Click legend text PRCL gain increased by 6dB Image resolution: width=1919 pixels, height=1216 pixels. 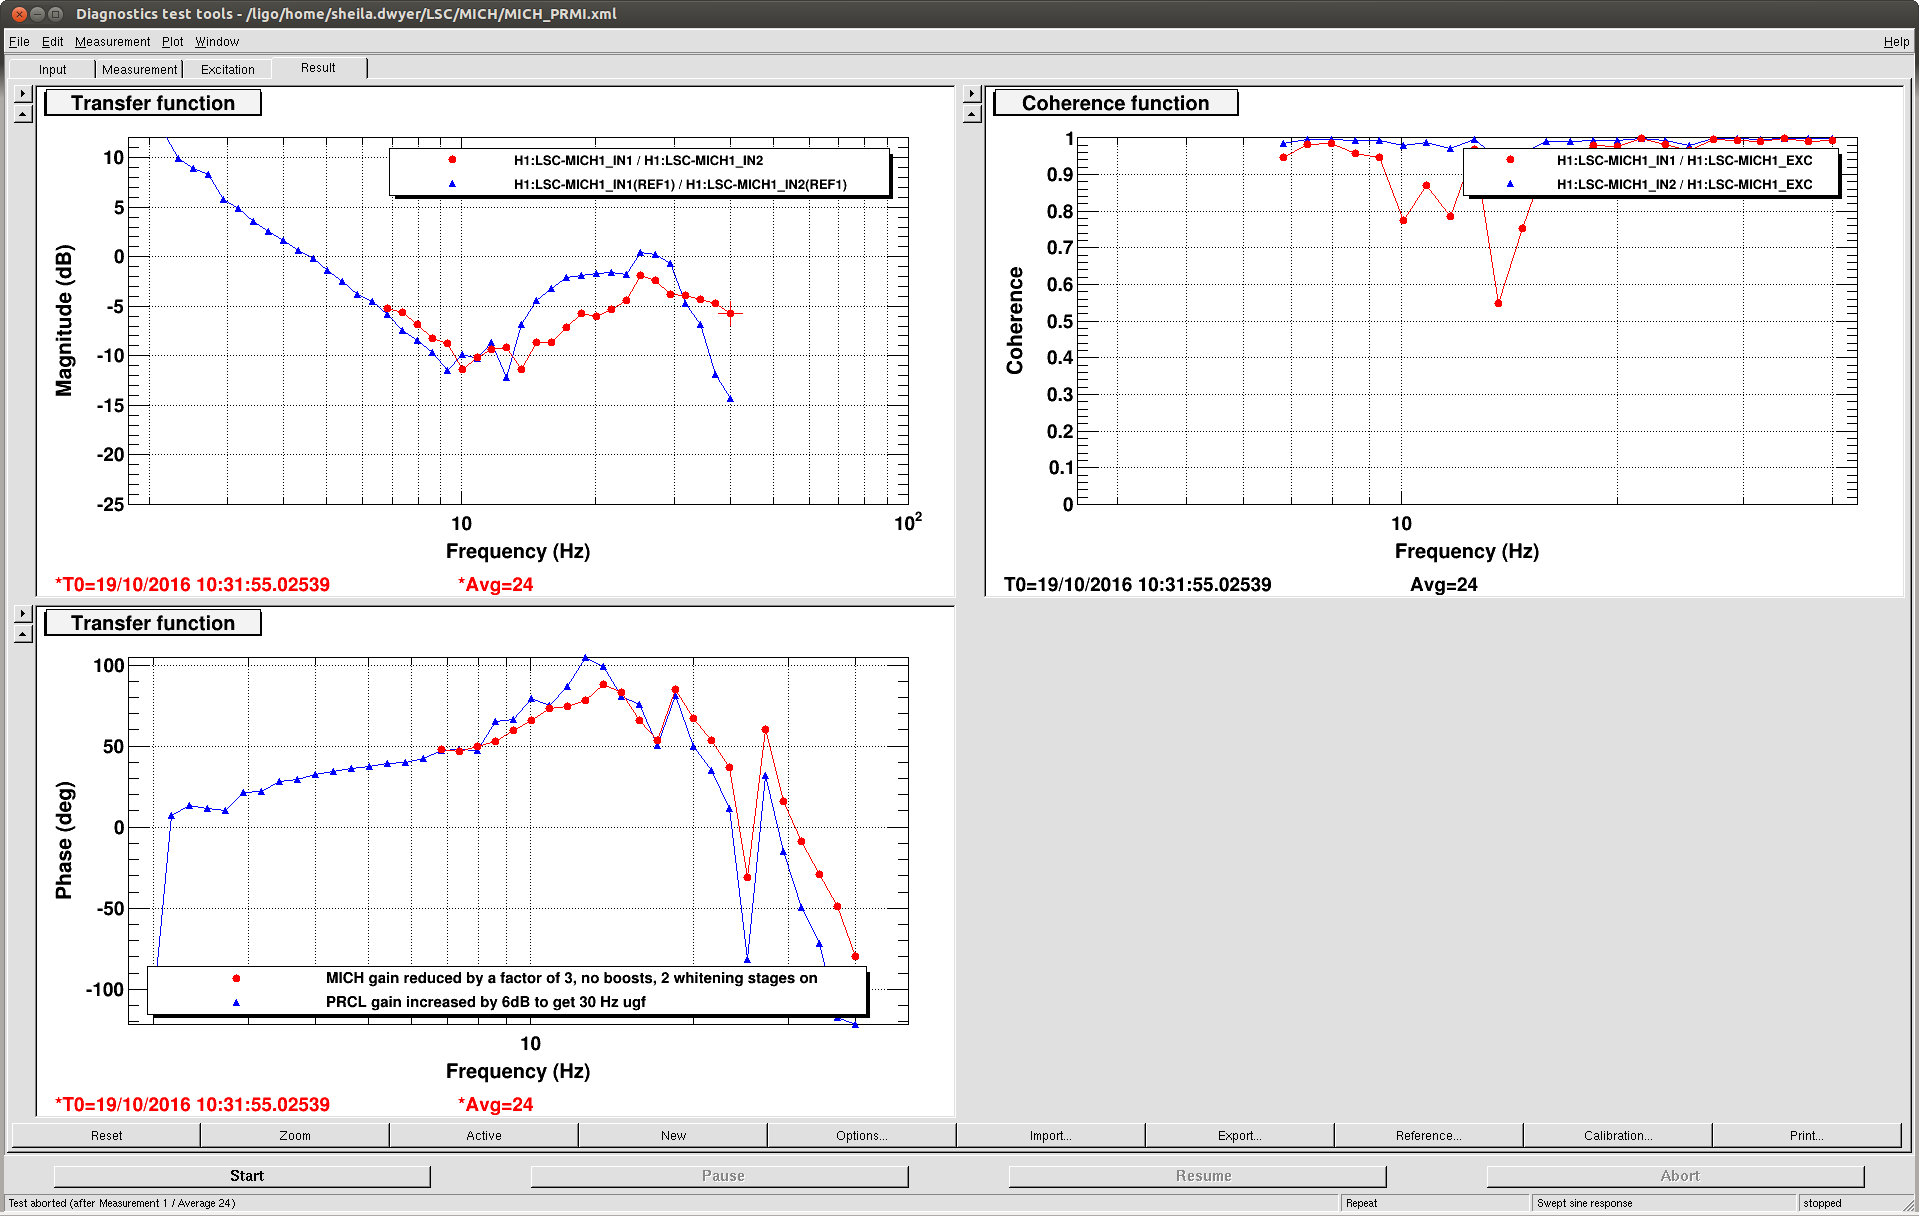tap(485, 1002)
